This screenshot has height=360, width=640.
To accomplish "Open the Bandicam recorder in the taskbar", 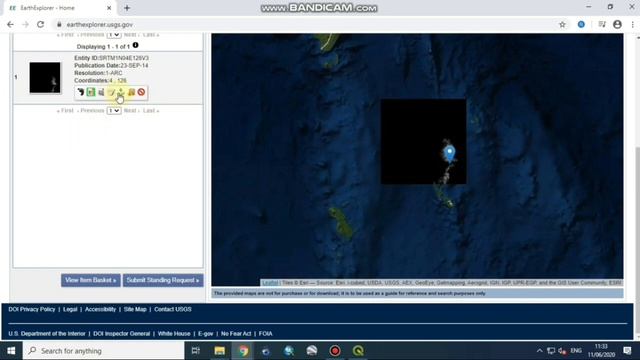I will tap(335, 351).
